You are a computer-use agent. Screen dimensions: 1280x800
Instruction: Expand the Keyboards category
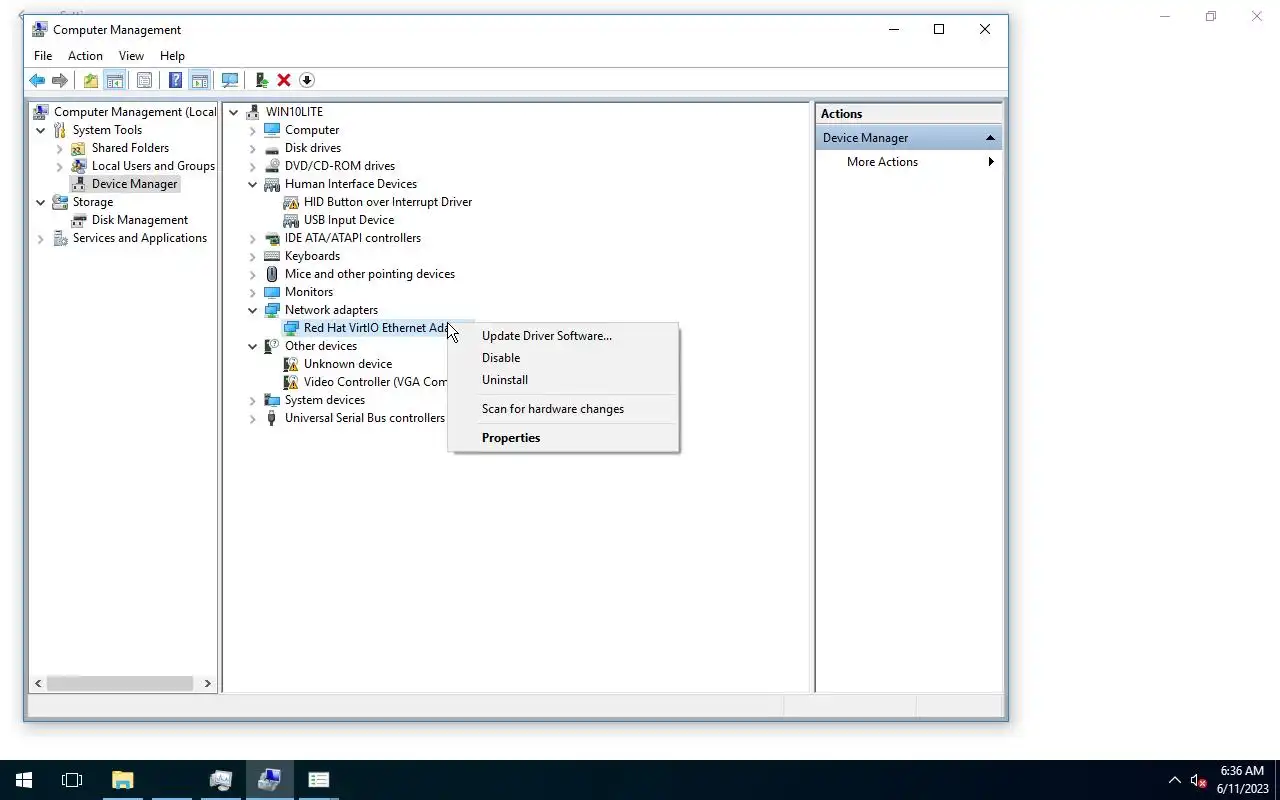click(253, 256)
